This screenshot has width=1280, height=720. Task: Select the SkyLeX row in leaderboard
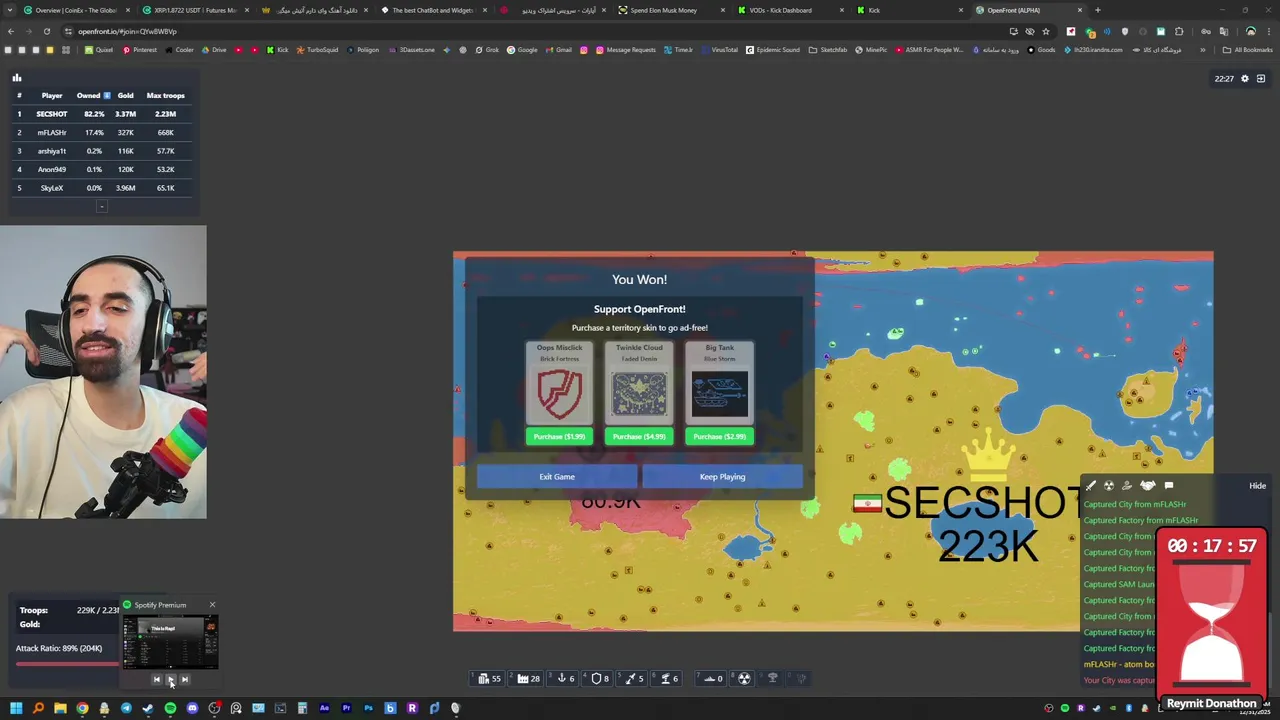click(101, 188)
